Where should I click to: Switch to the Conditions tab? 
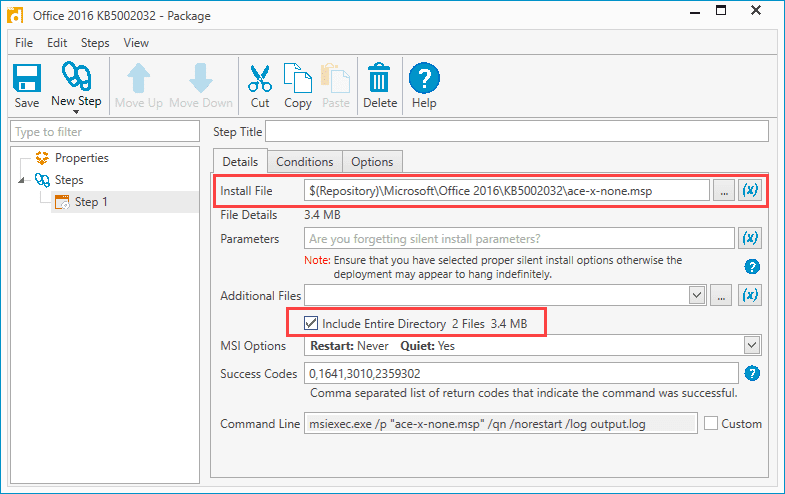click(x=304, y=162)
